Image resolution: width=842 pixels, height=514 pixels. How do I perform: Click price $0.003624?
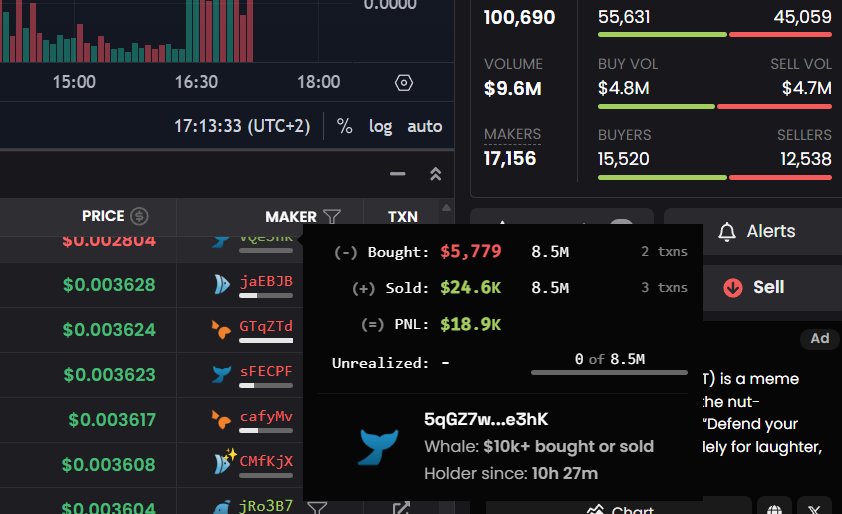(109, 329)
